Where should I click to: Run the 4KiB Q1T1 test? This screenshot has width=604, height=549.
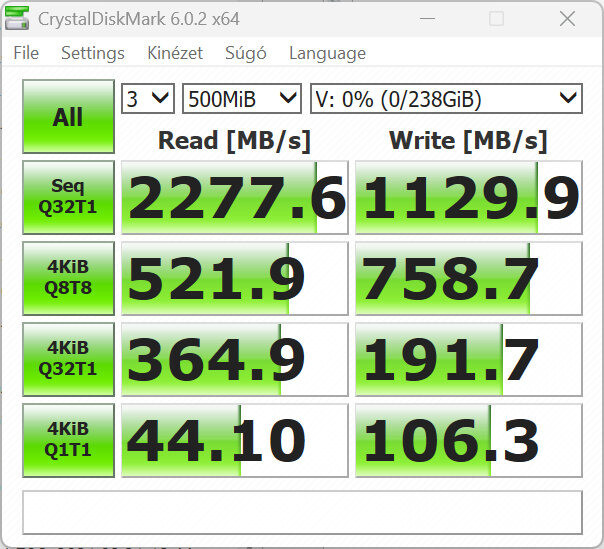tap(68, 440)
